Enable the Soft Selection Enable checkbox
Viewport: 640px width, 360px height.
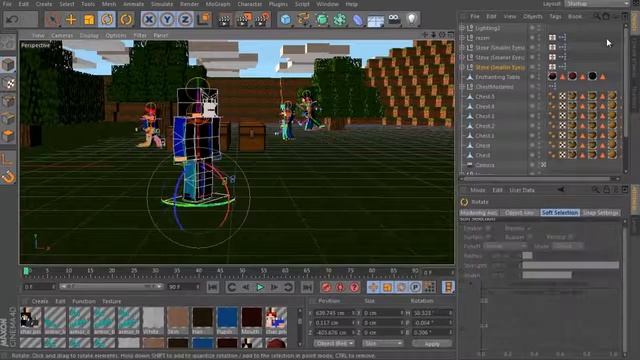[x=488, y=228]
